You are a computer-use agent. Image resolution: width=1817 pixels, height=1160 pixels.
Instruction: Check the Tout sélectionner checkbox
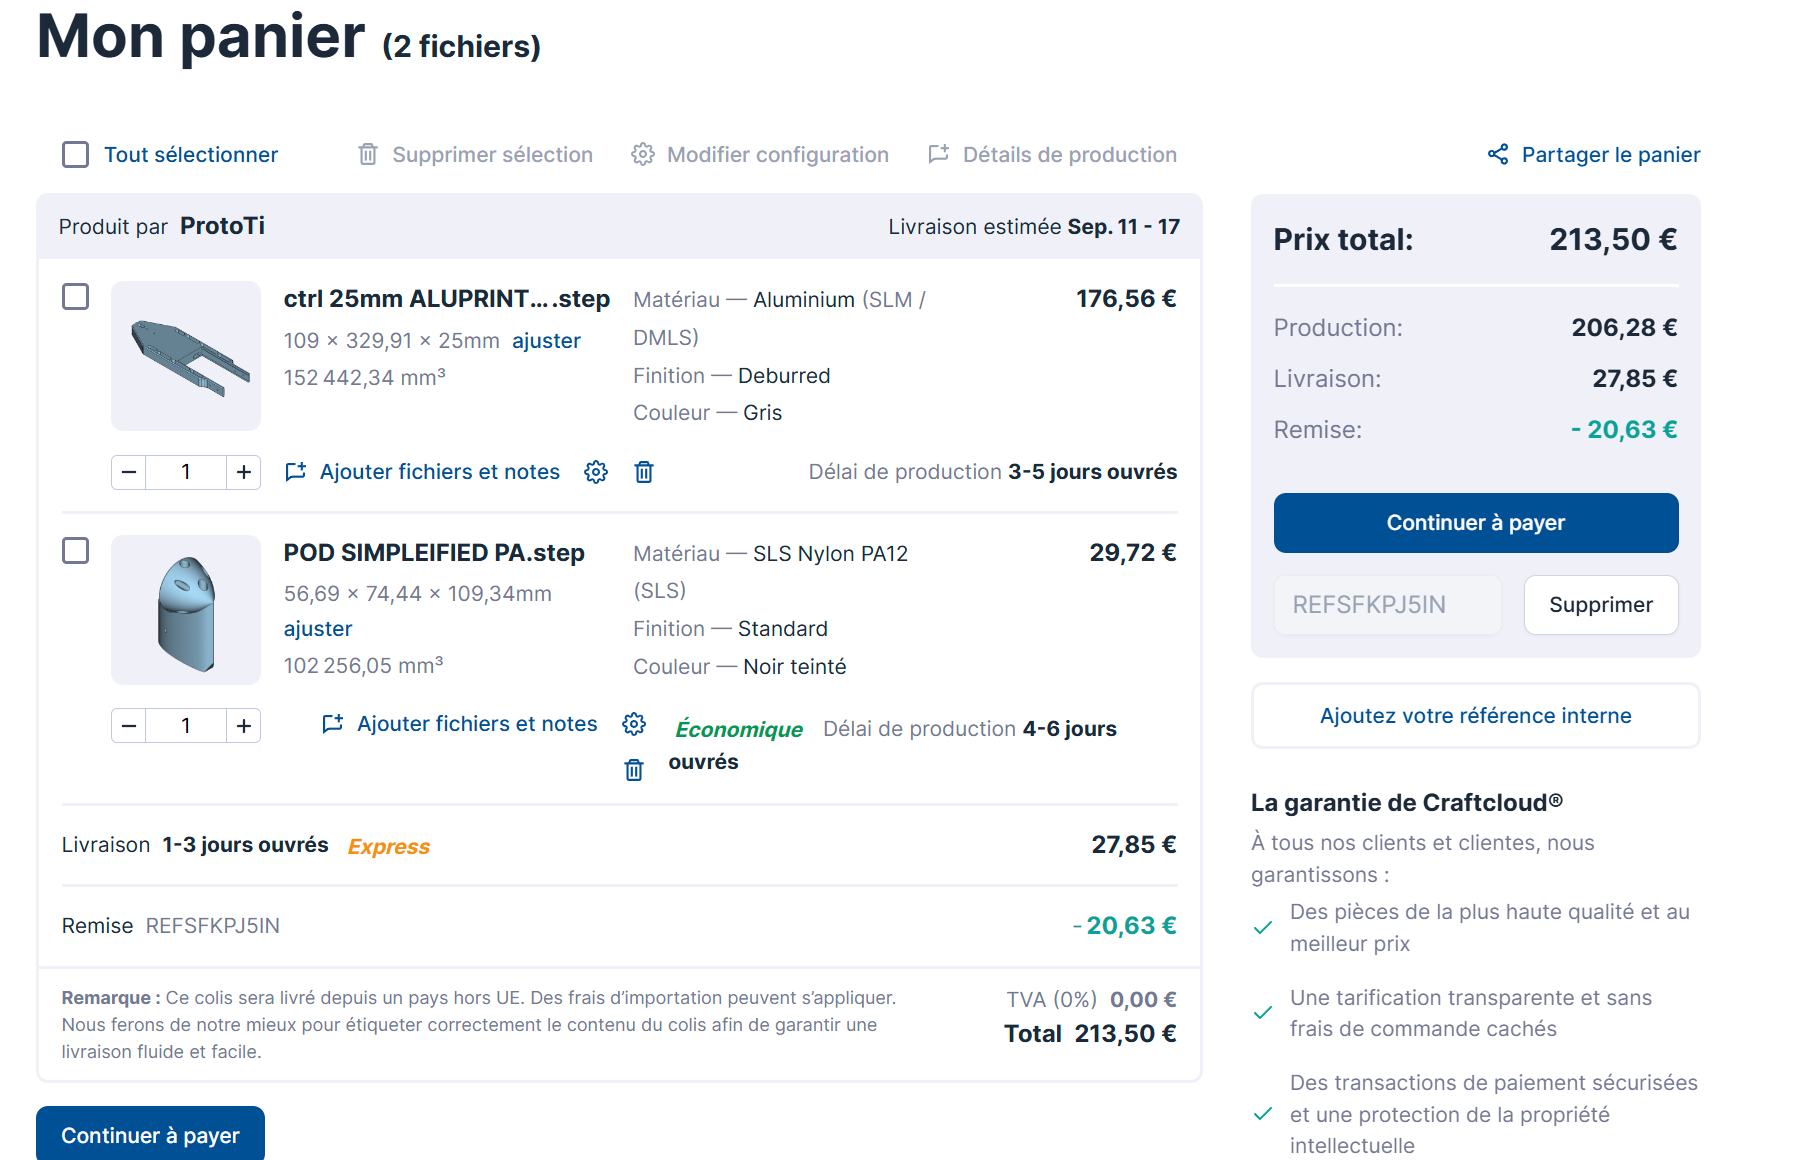click(x=76, y=154)
